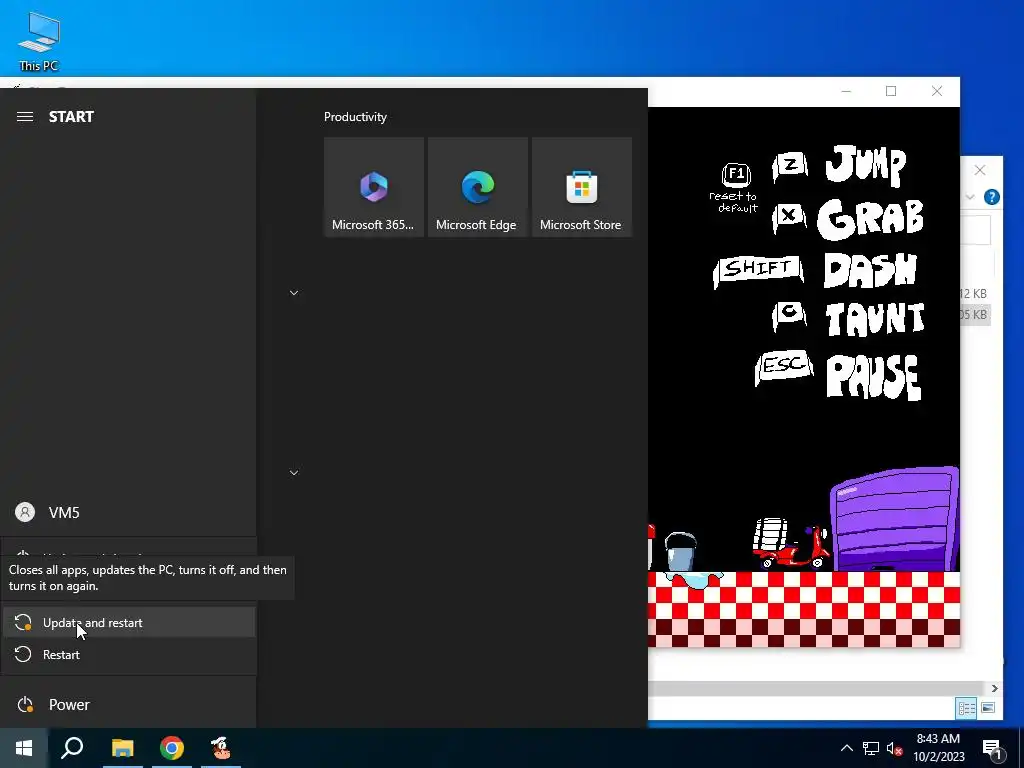The height and width of the screenshot is (768, 1024).
Task: Open the notification center icon
Action: (992, 748)
